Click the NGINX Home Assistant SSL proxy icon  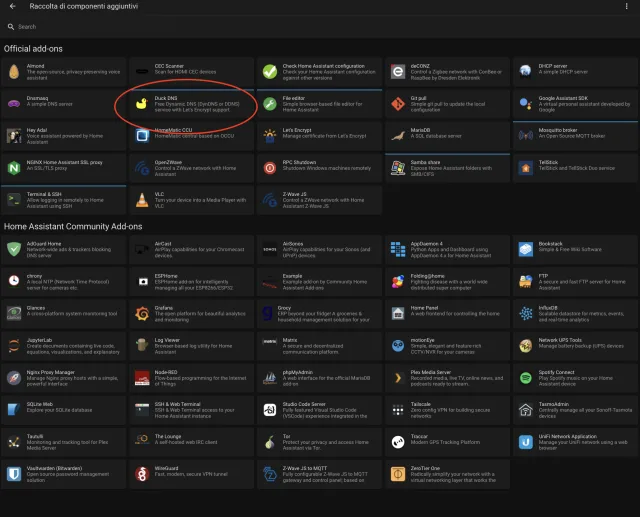click(13, 166)
